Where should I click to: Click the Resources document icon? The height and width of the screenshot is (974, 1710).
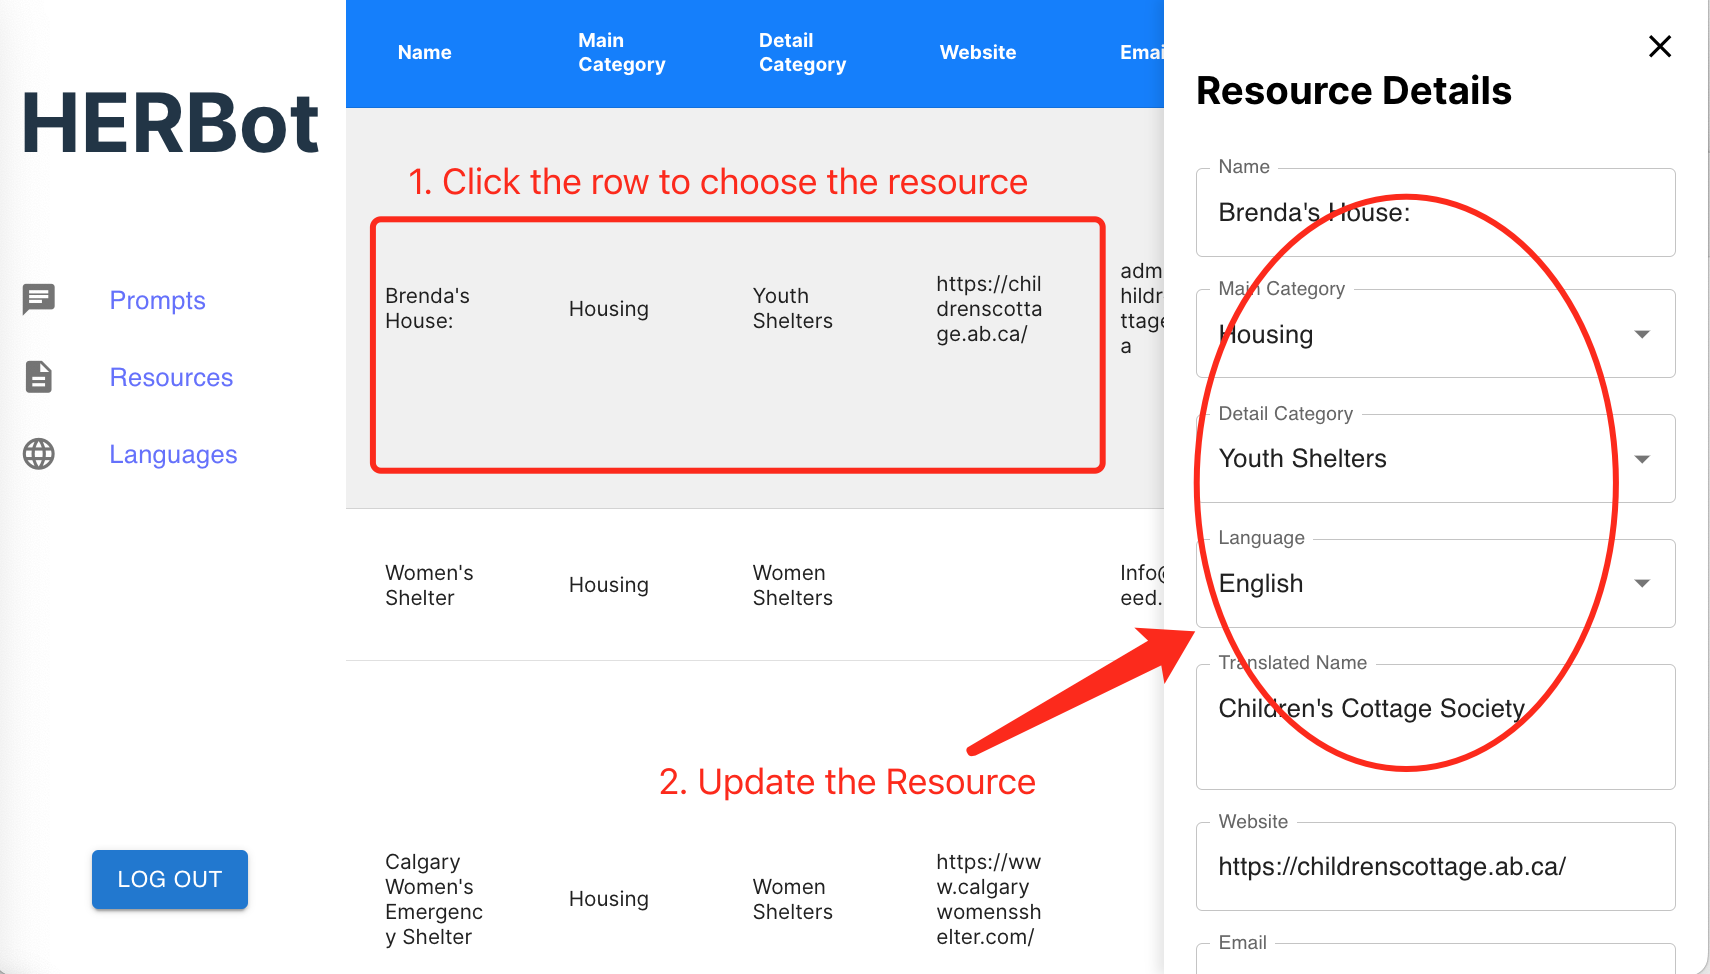tap(39, 377)
